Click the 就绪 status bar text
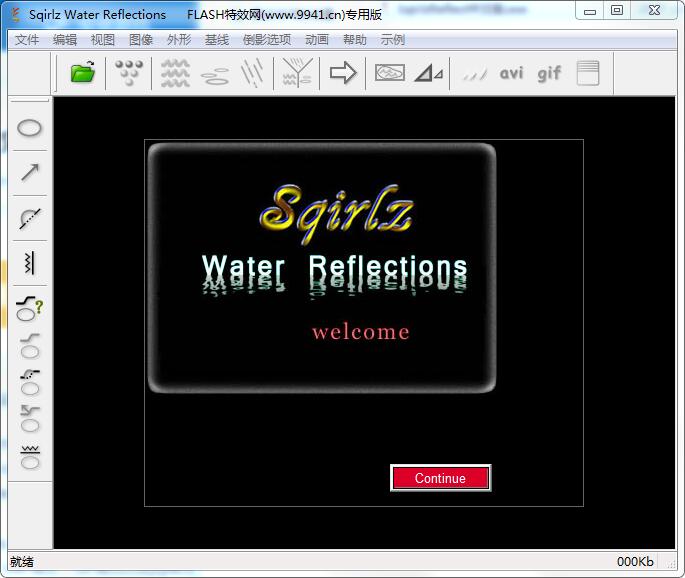This screenshot has height=578, width=685. pyautogui.click(x=22, y=561)
